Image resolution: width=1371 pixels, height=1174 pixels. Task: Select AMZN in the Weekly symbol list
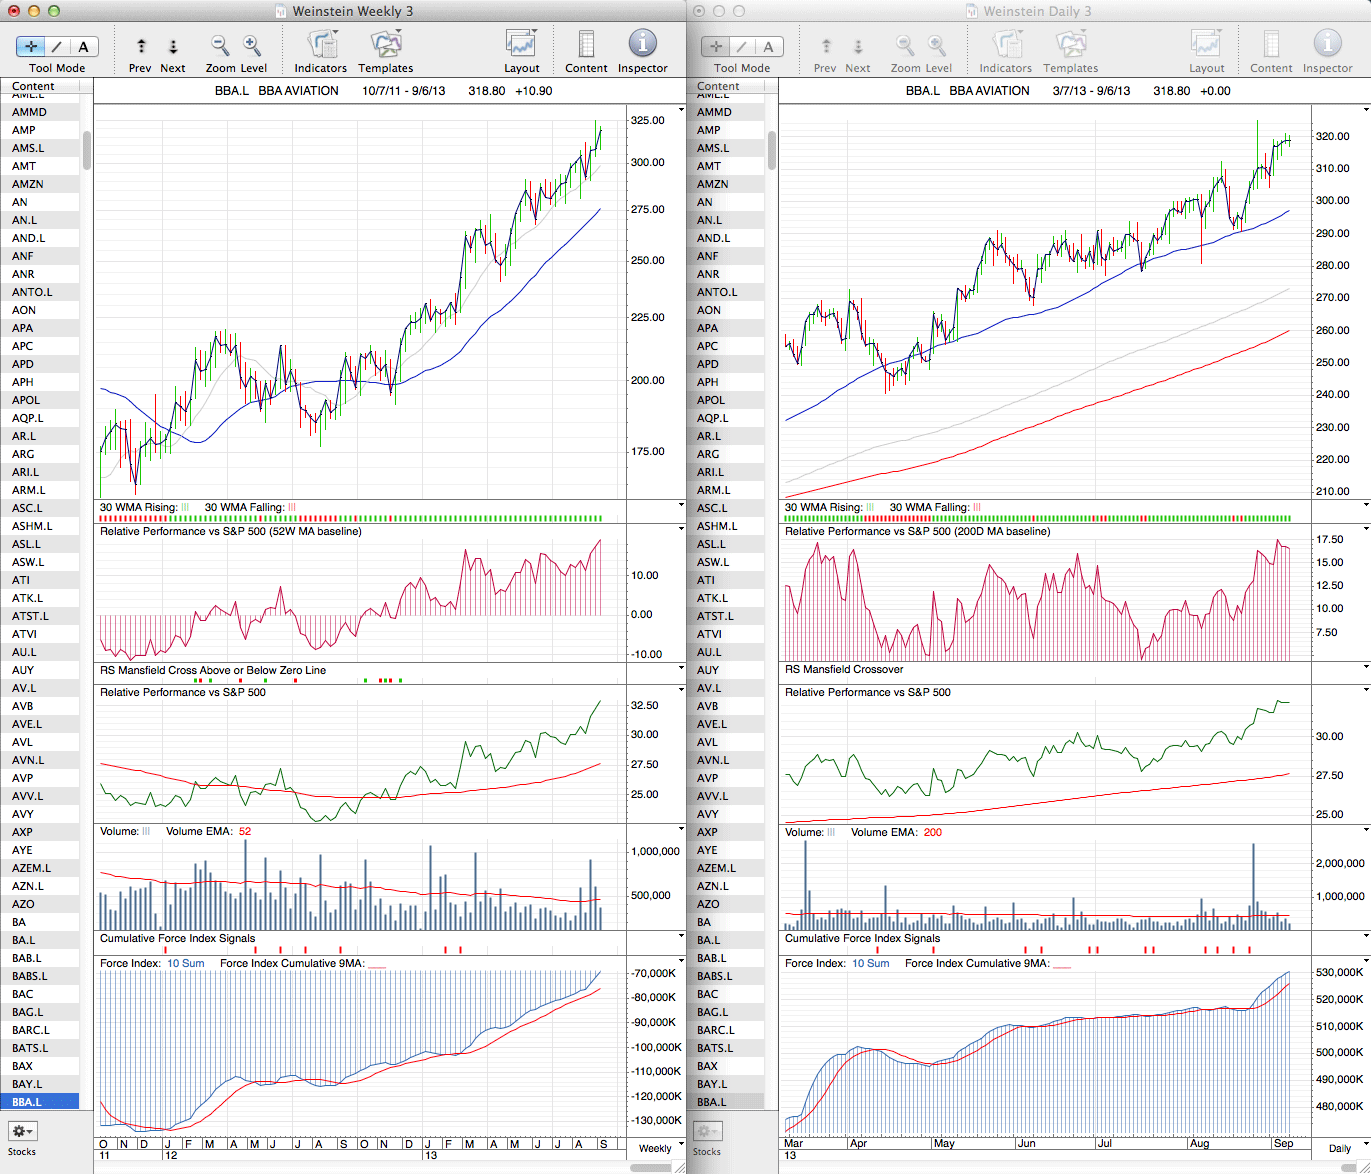[x=28, y=184]
